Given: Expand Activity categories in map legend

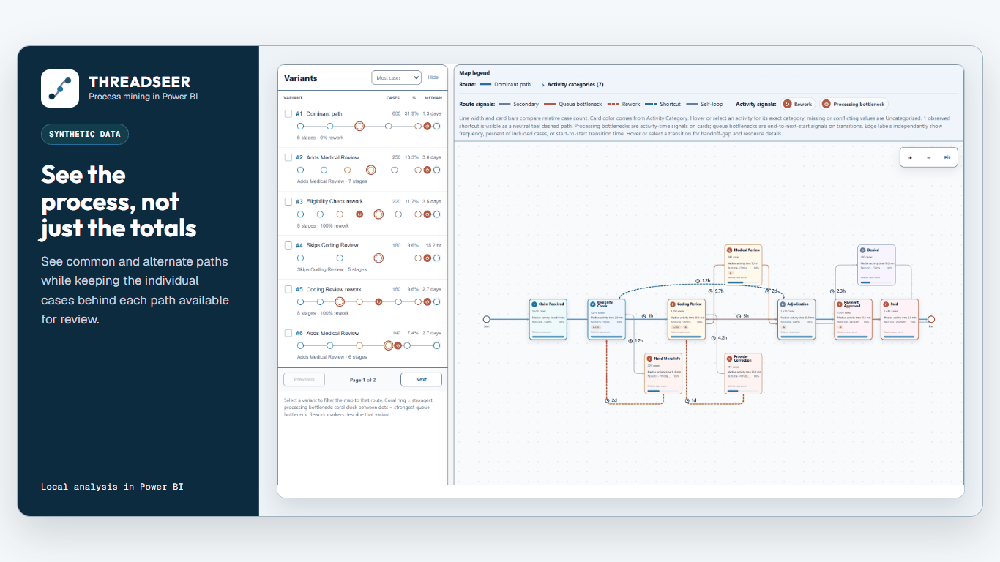Looking at the screenshot, I should coord(572,84).
